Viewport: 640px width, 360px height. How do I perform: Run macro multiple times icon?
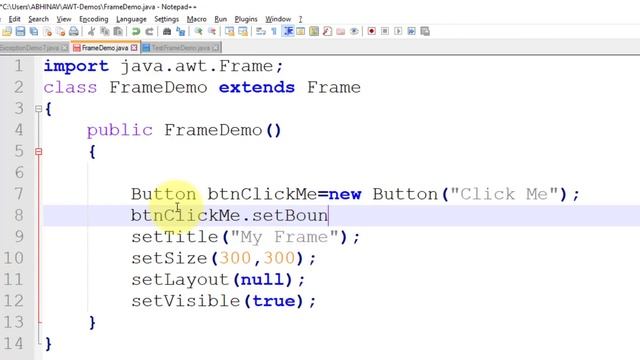(411, 31)
